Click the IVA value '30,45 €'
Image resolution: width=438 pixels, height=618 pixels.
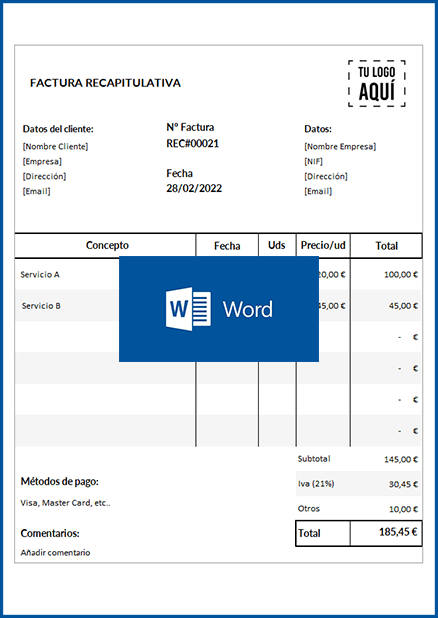[x=403, y=484]
